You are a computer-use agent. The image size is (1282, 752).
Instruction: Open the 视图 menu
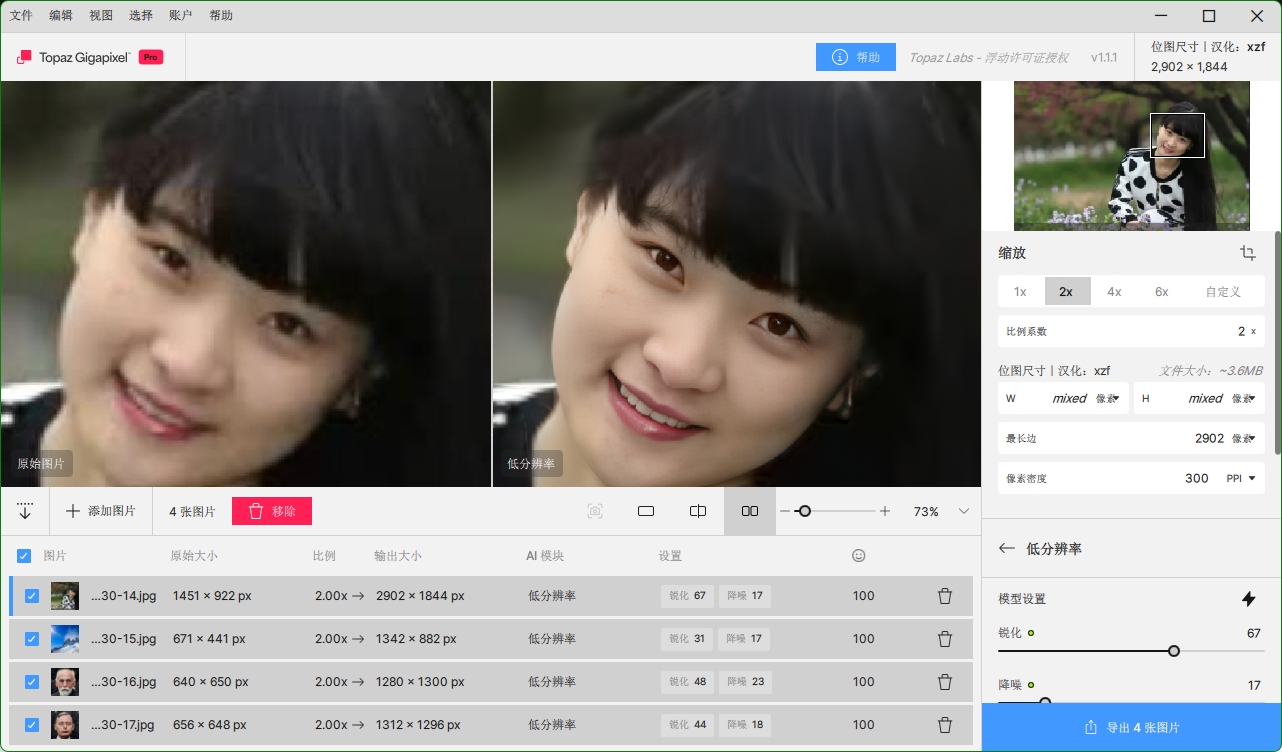click(101, 16)
